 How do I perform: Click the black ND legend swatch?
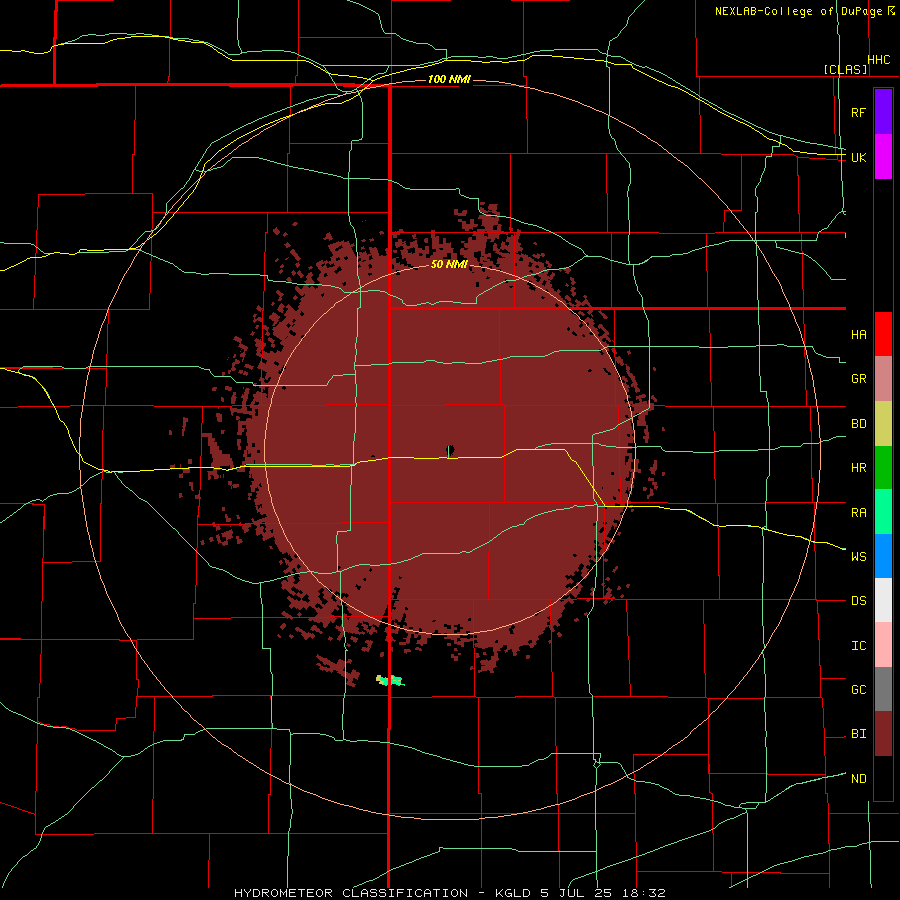[883, 778]
